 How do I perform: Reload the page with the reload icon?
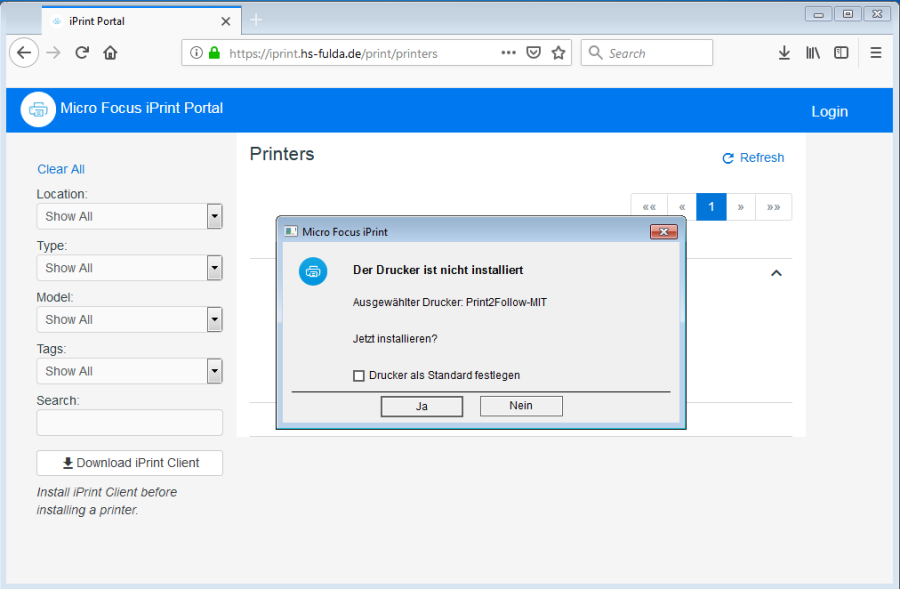(x=81, y=52)
